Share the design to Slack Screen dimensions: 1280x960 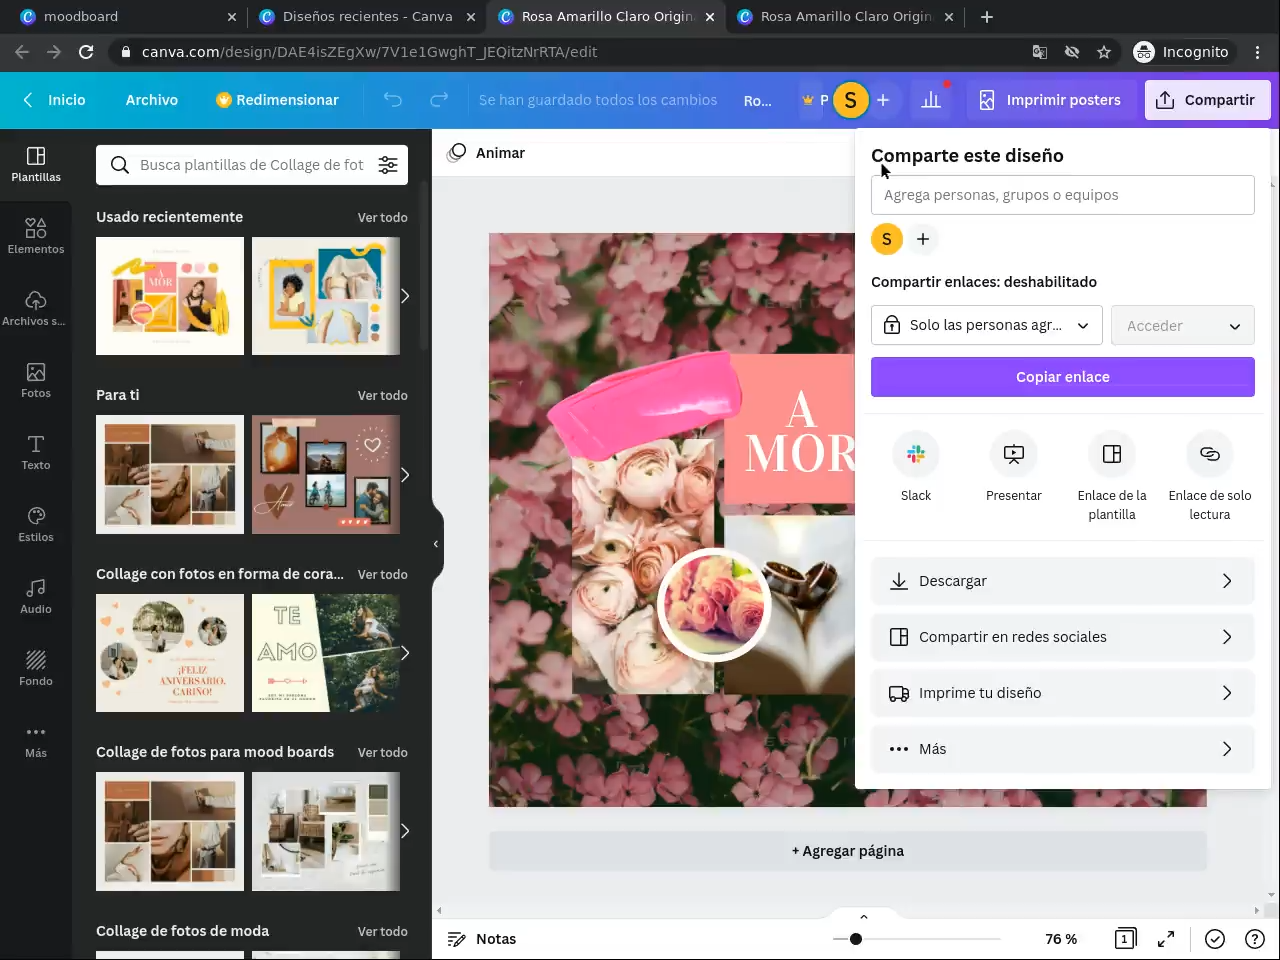coord(916,467)
